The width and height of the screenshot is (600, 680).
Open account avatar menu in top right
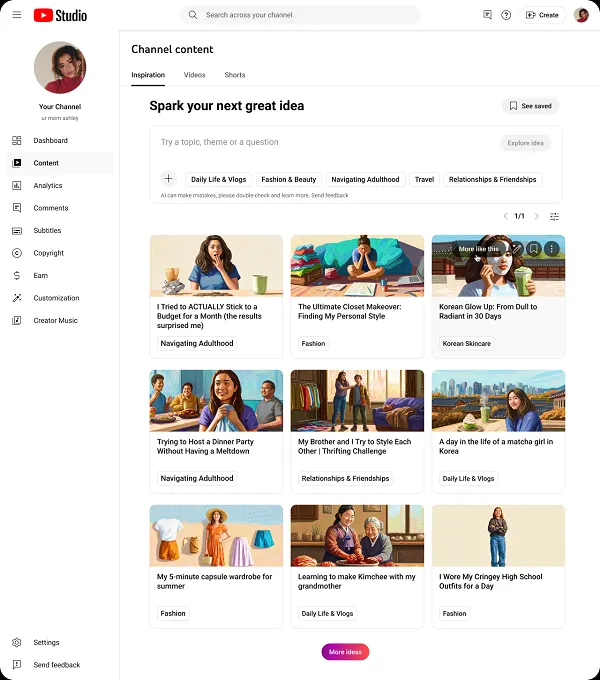click(581, 15)
